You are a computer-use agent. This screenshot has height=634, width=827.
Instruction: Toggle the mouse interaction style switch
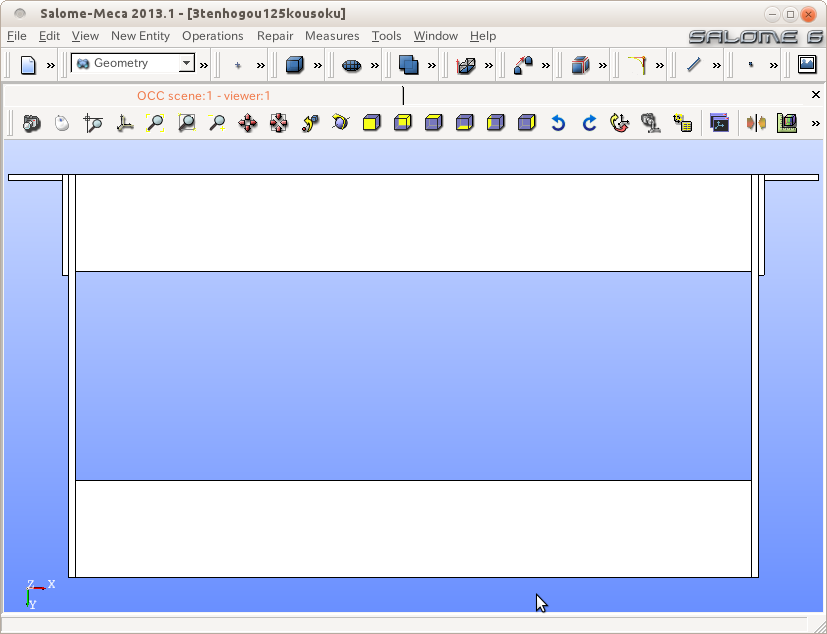[x=62, y=123]
